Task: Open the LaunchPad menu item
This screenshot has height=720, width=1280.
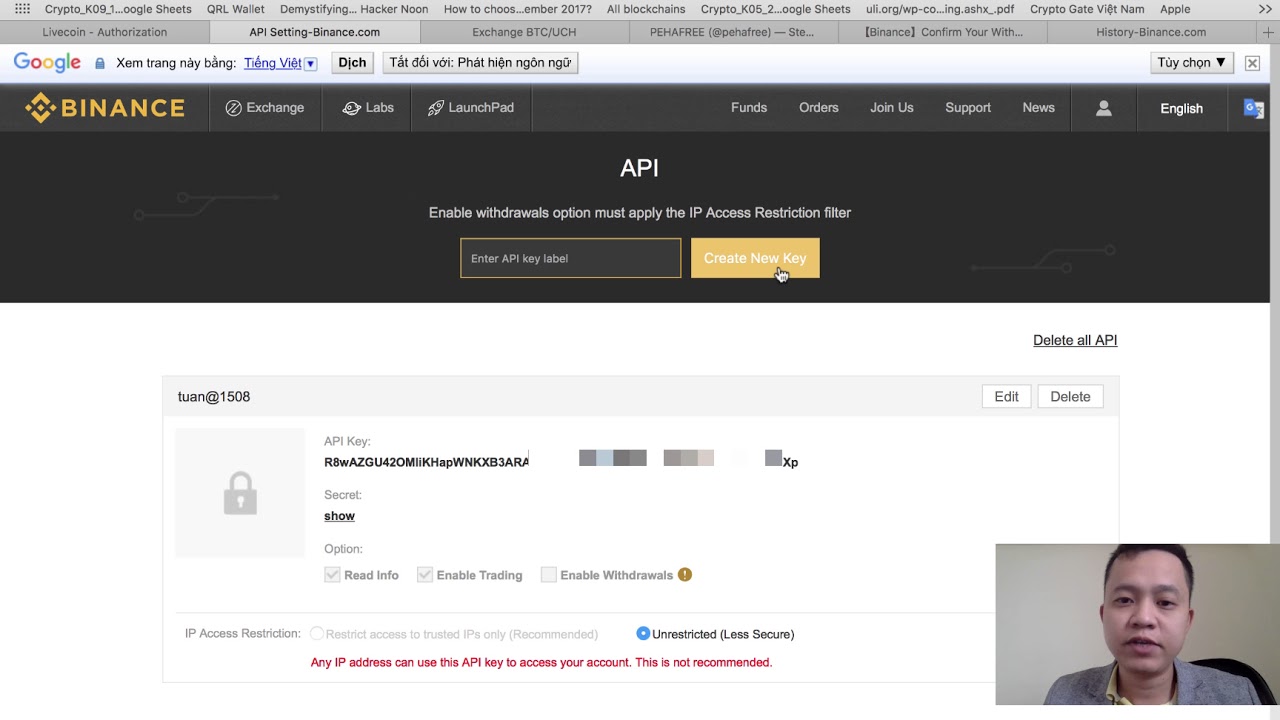Action: [x=471, y=108]
